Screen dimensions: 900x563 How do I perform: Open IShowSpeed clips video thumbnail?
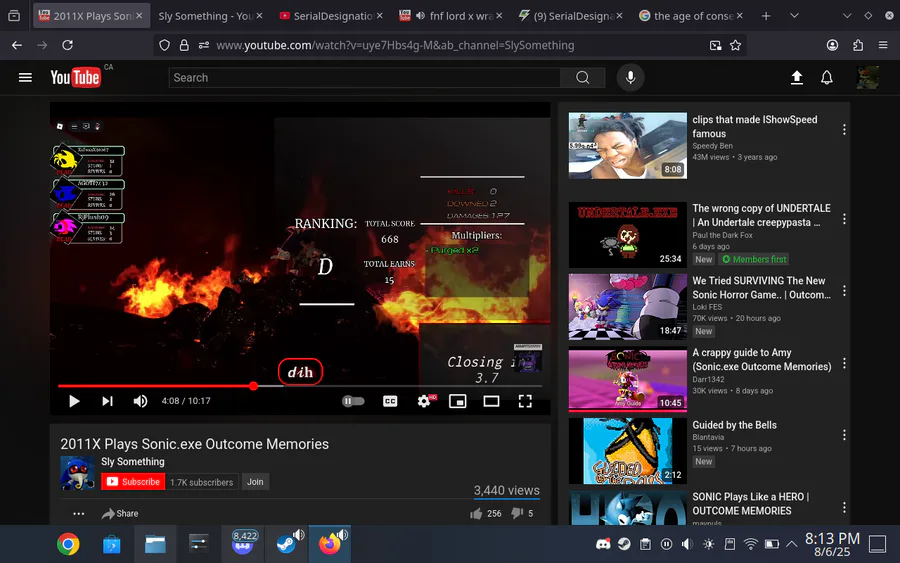point(627,145)
